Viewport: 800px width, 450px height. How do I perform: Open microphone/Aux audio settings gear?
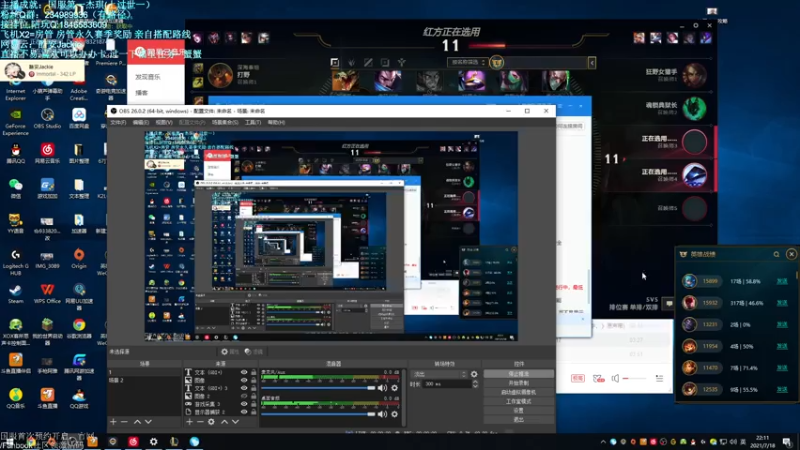coord(394,388)
